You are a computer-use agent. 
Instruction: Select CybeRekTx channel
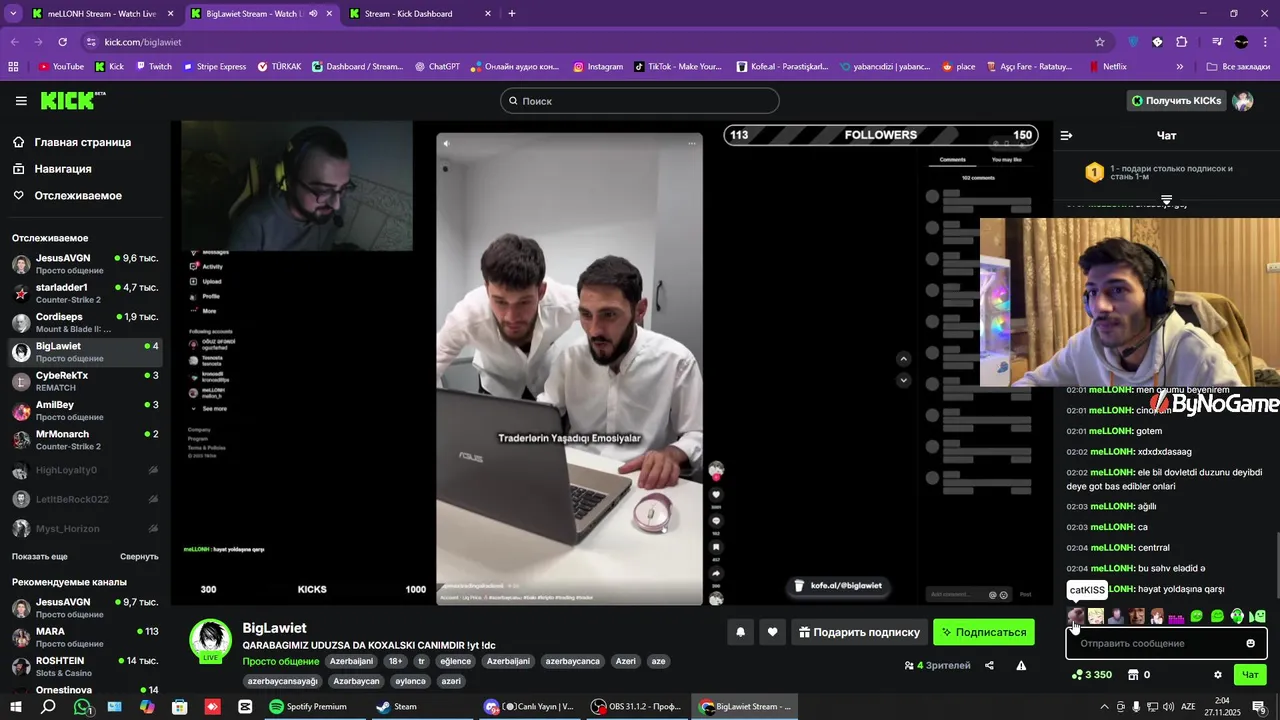(x=85, y=381)
